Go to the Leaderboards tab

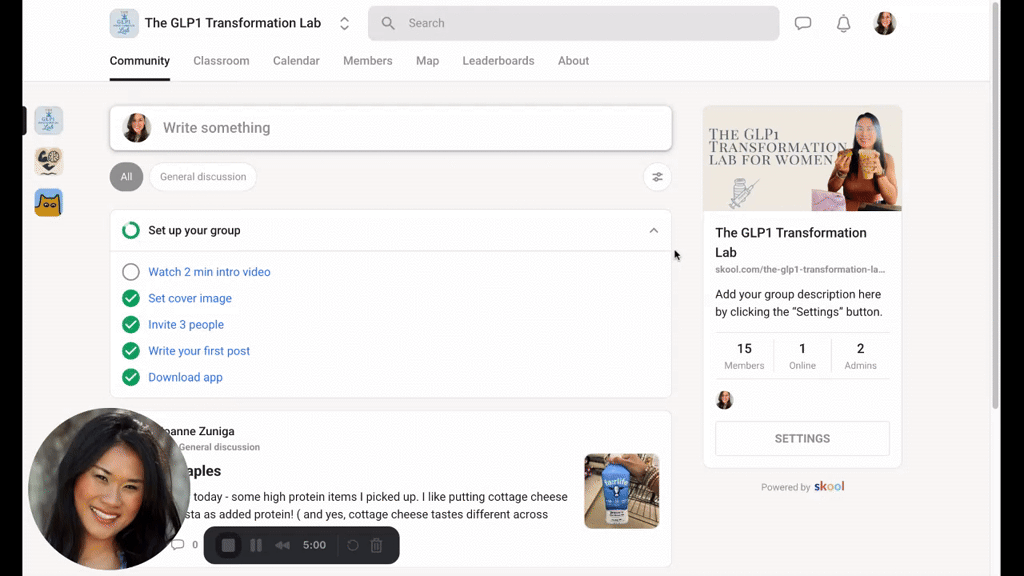[498, 61]
